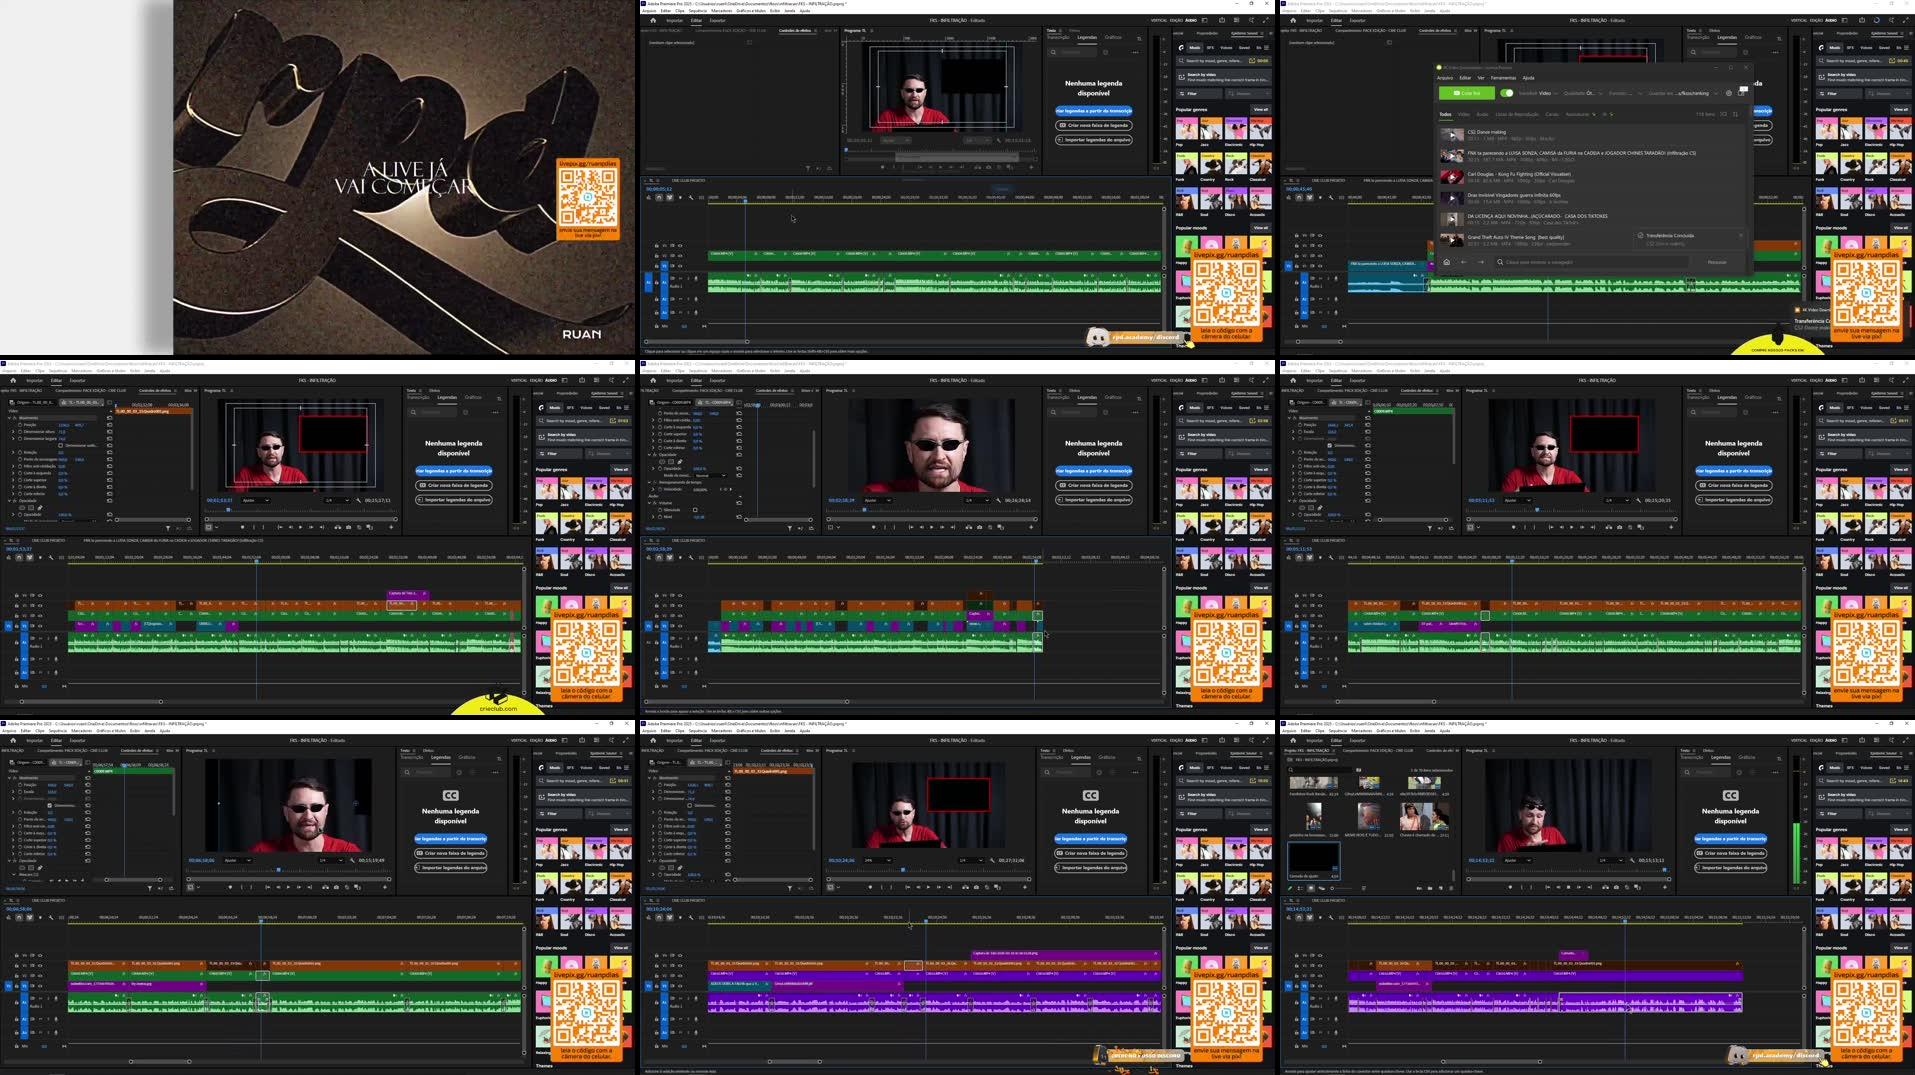This screenshot has width=1915, height=1075.
Task: Toggle the Smart Mode switch in the downloader
Action: (x=1507, y=93)
